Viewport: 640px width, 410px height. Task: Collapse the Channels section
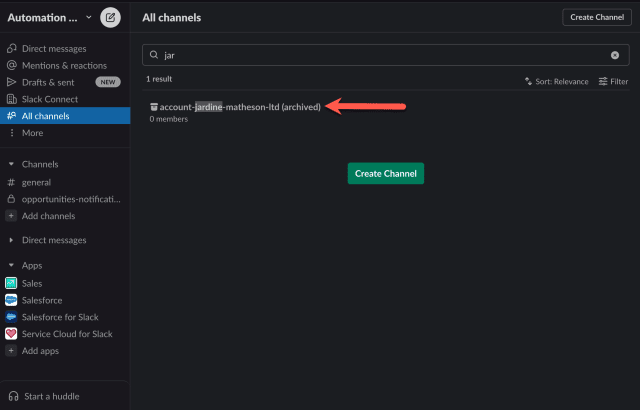tap(11, 164)
